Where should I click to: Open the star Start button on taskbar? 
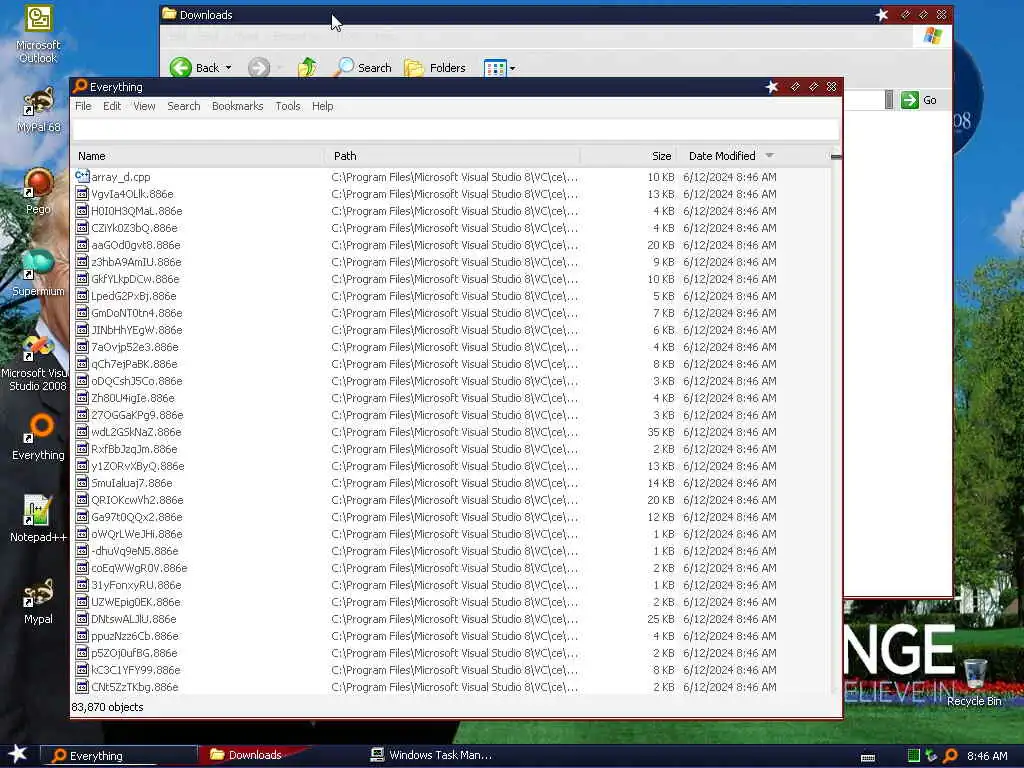click(x=17, y=754)
